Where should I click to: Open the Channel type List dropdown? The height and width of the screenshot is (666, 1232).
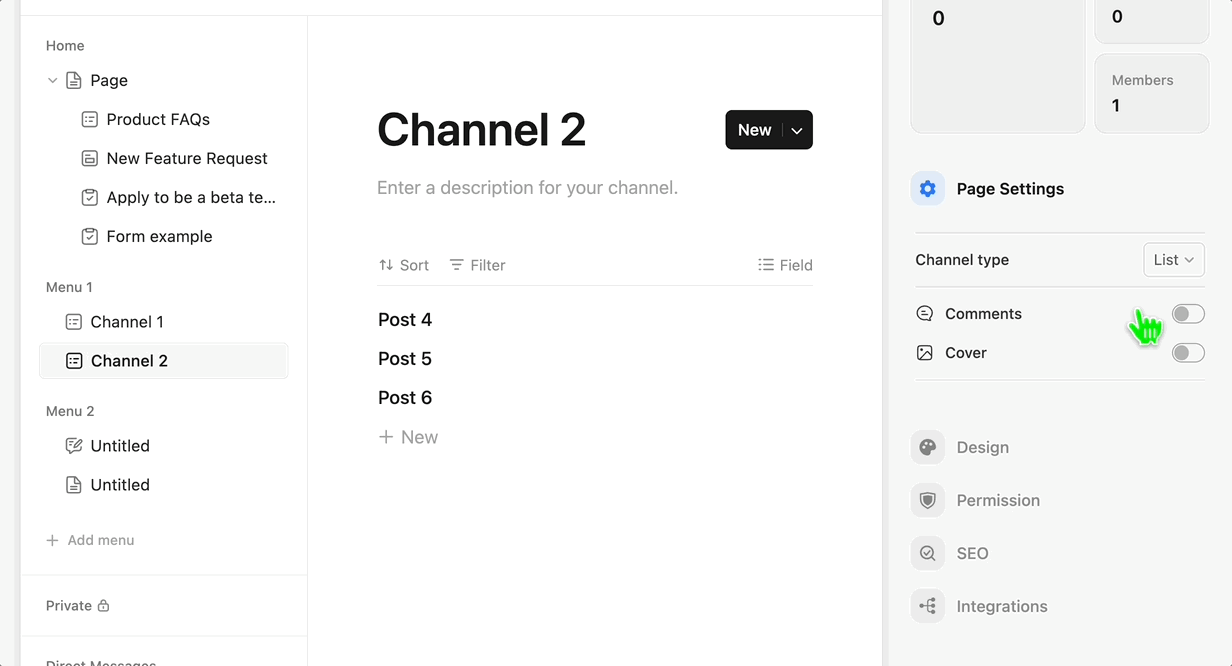(1173, 260)
